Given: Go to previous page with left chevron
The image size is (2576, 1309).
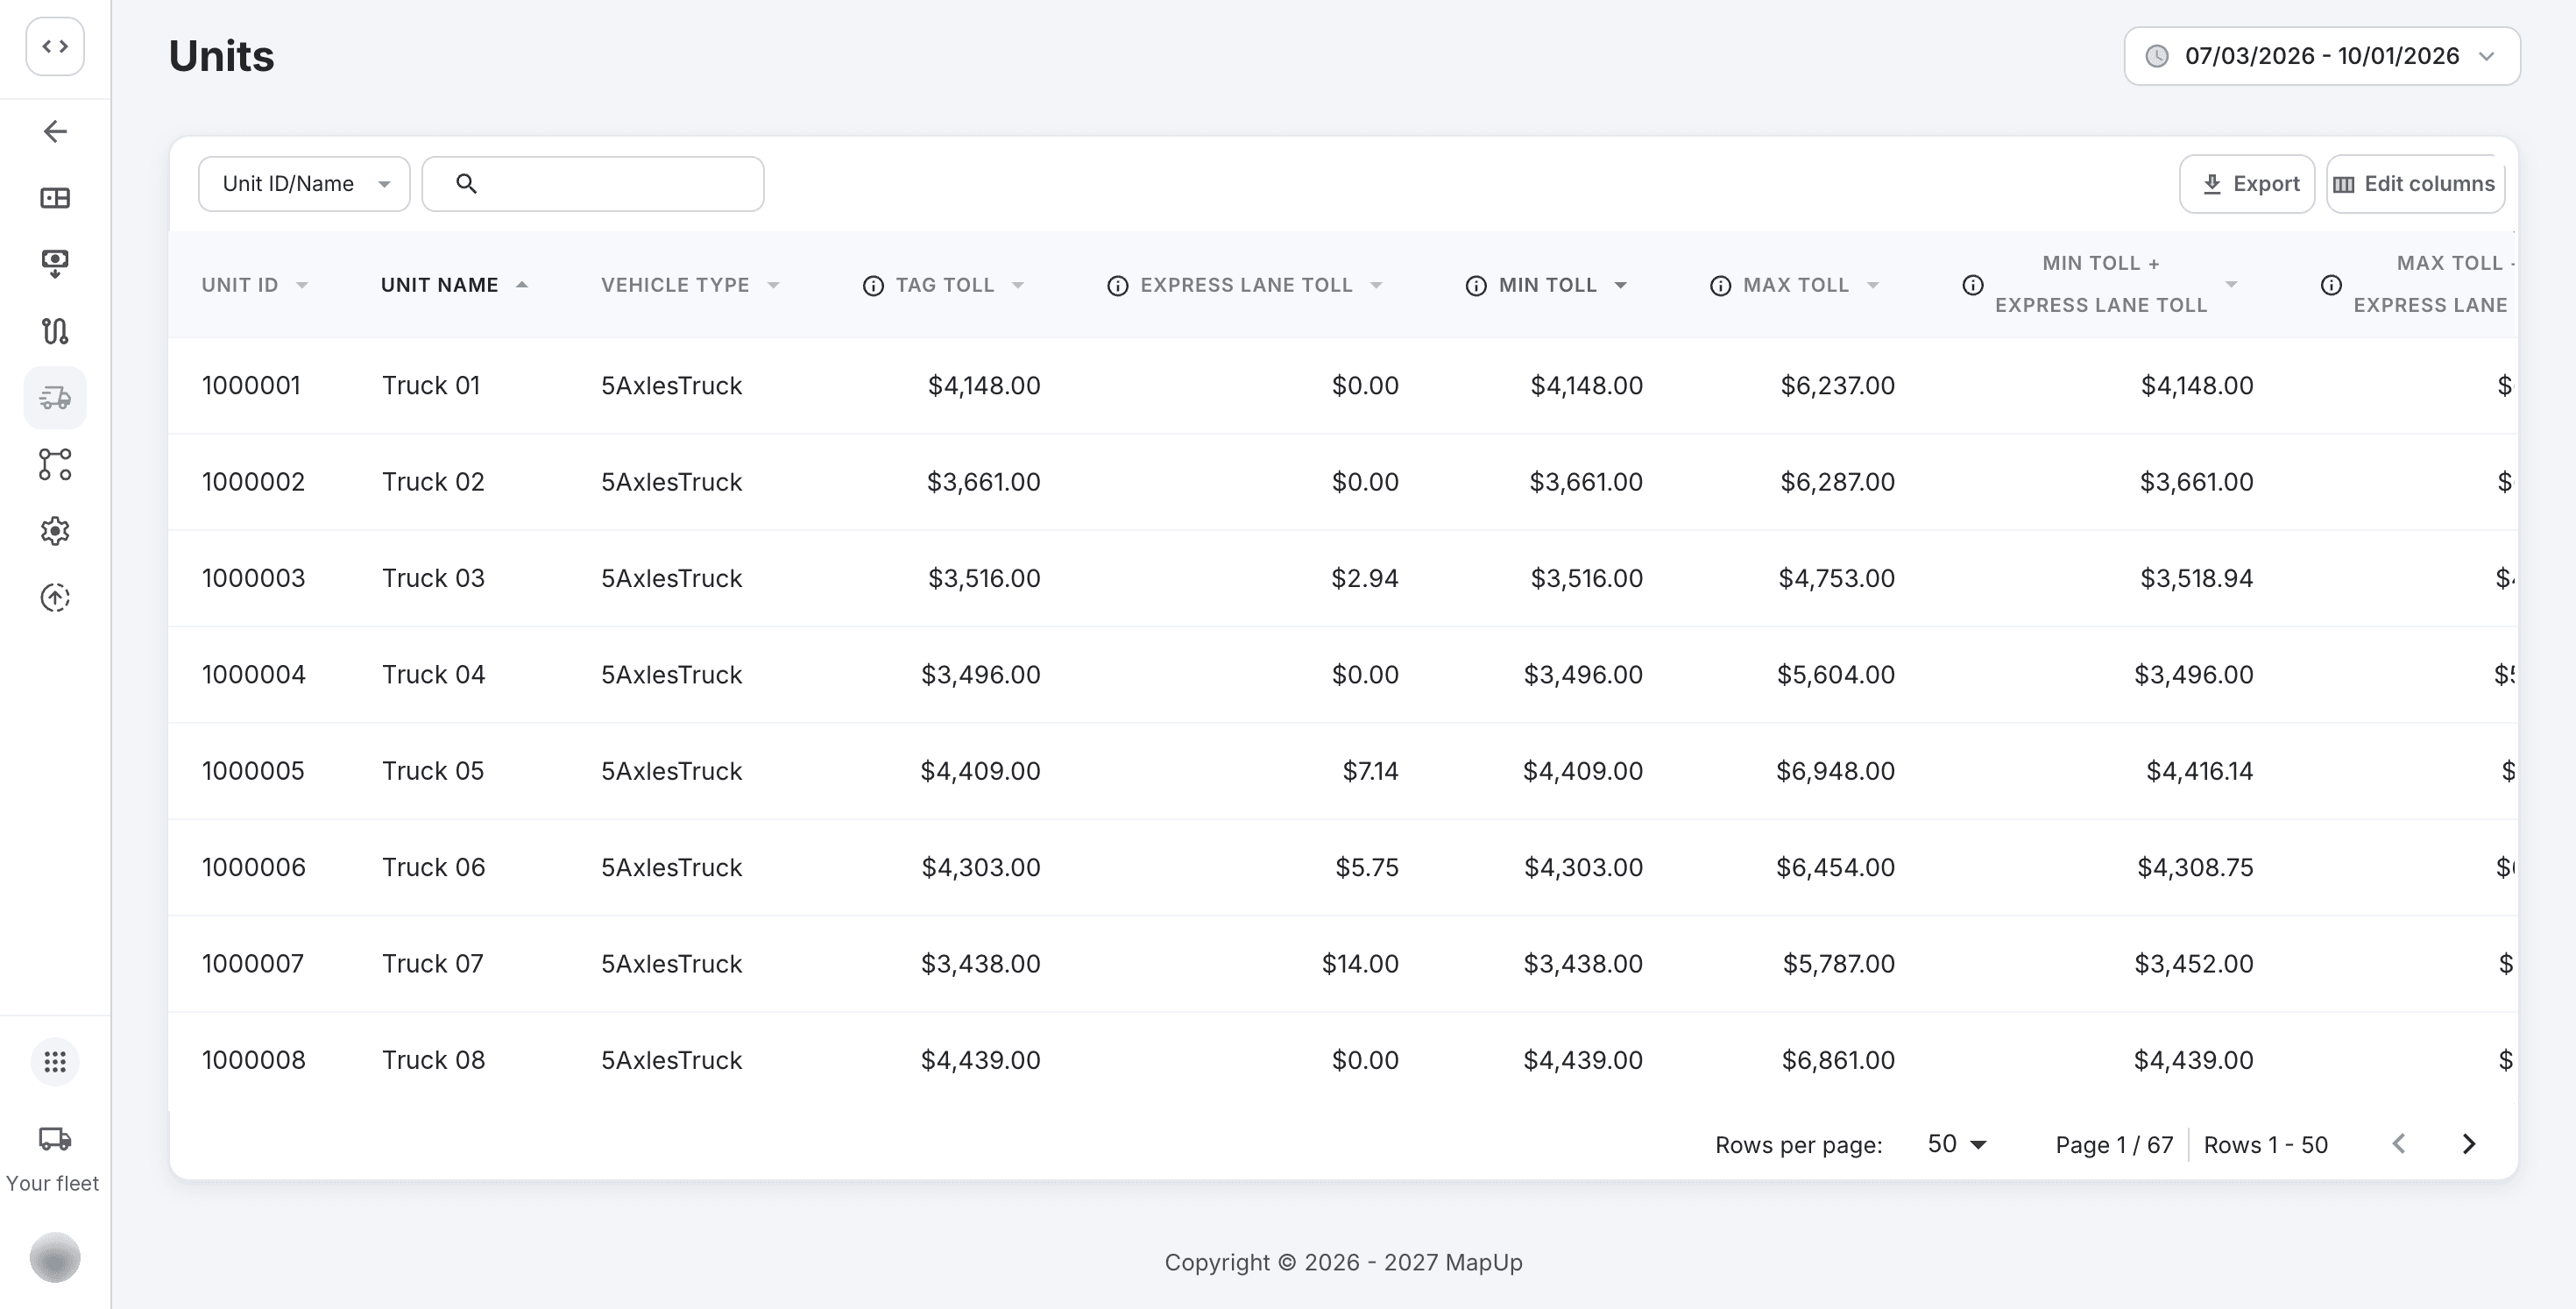Looking at the screenshot, I should tap(2398, 1144).
